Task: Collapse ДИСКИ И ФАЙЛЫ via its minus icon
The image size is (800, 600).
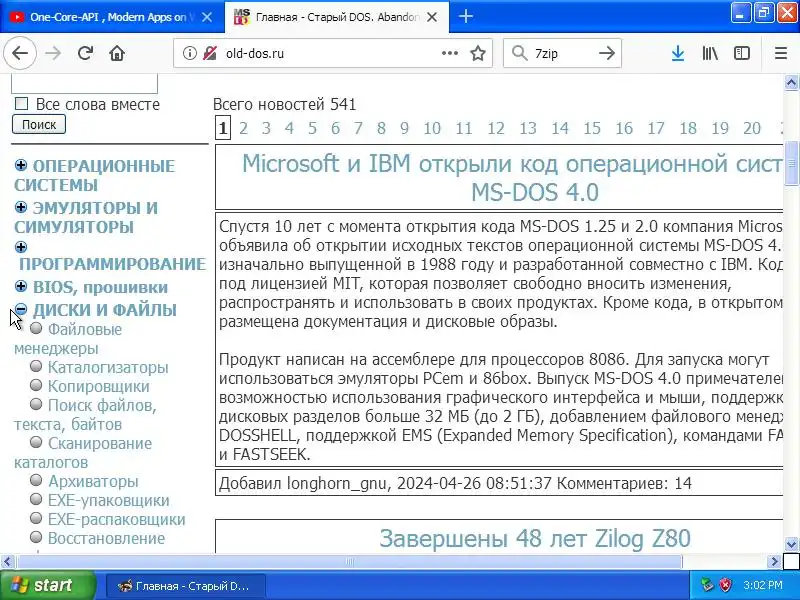Action: 21,308
